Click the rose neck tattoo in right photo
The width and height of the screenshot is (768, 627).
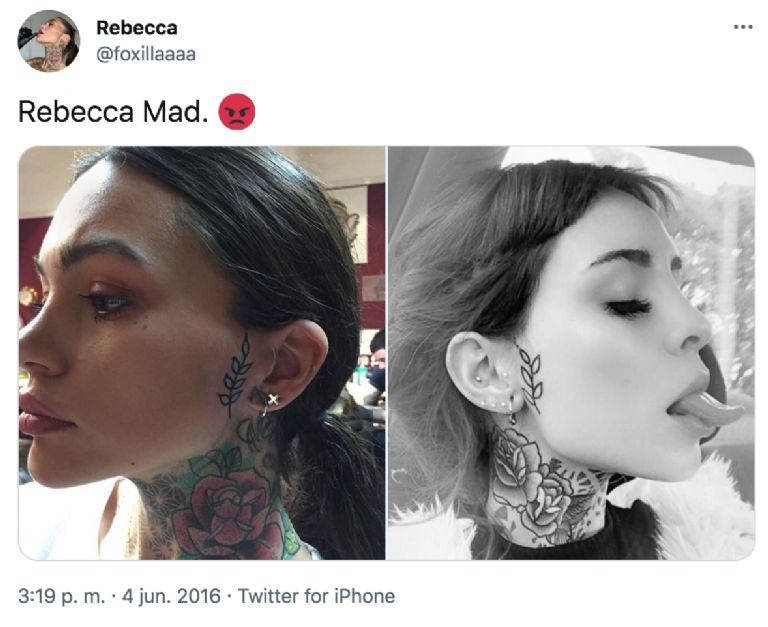pyautogui.click(x=536, y=487)
